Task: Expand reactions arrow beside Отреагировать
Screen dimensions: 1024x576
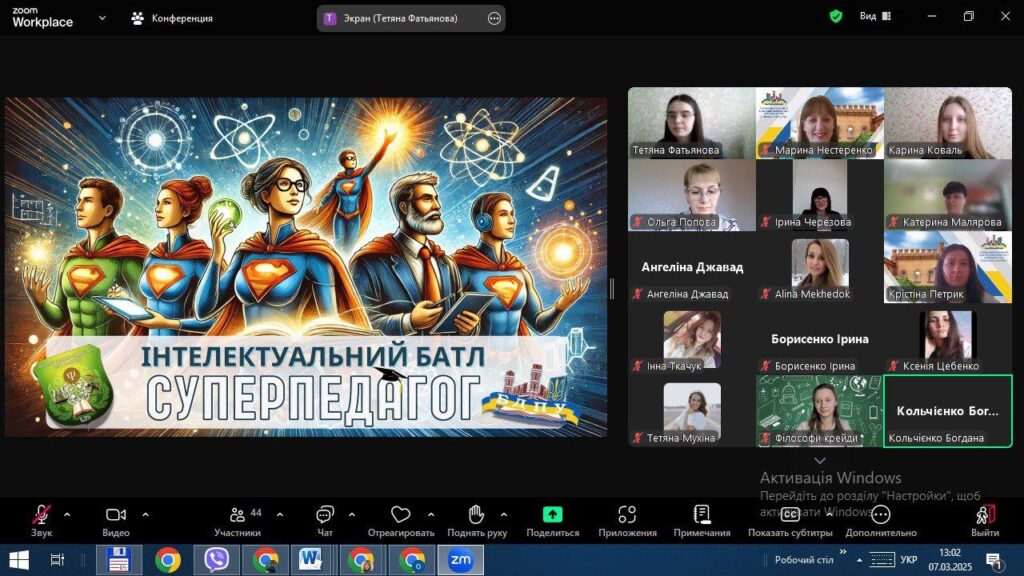Action: (430, 515)
